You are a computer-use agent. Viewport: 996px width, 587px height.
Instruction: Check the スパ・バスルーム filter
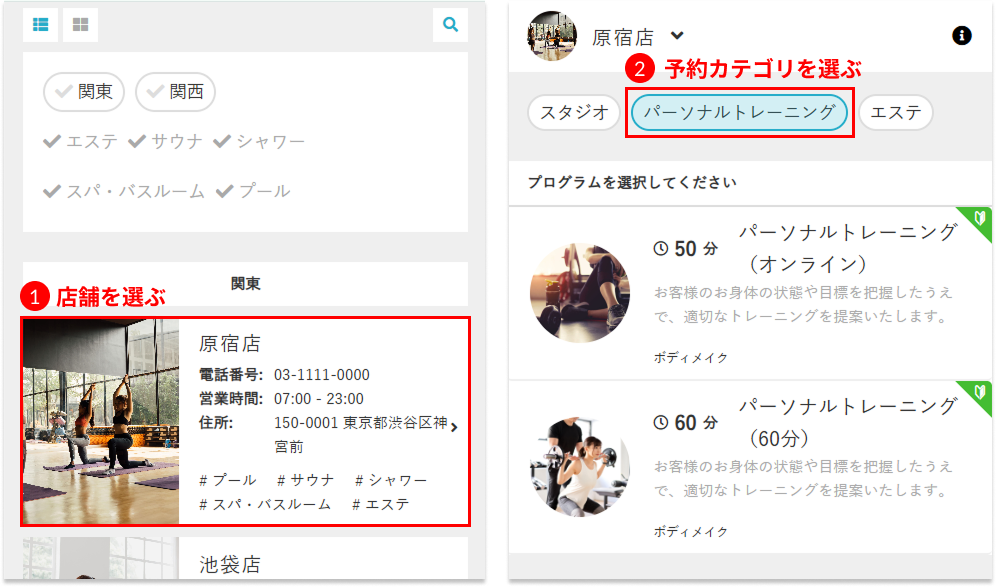[124, 191]
